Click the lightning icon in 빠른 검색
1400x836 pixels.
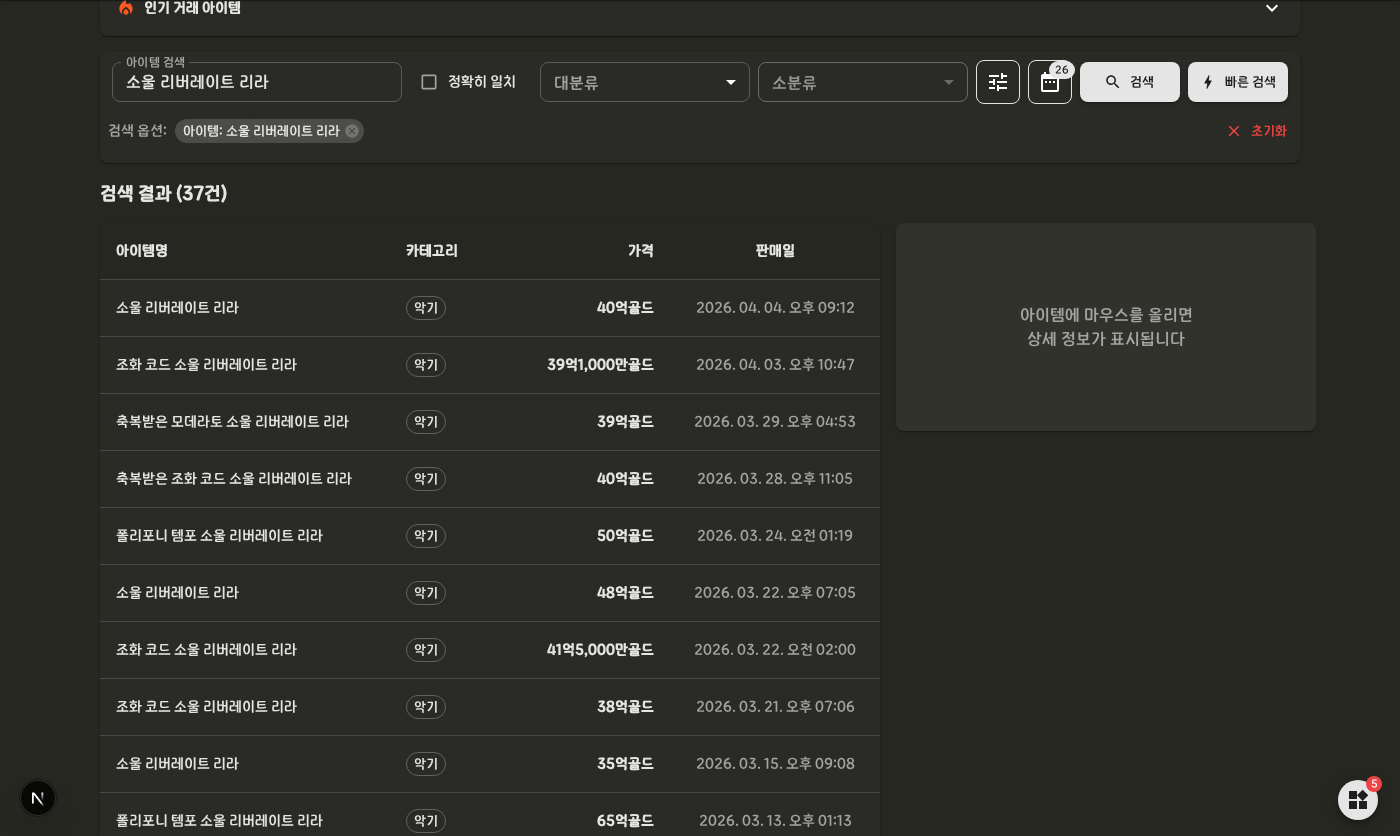[1208, 82]
